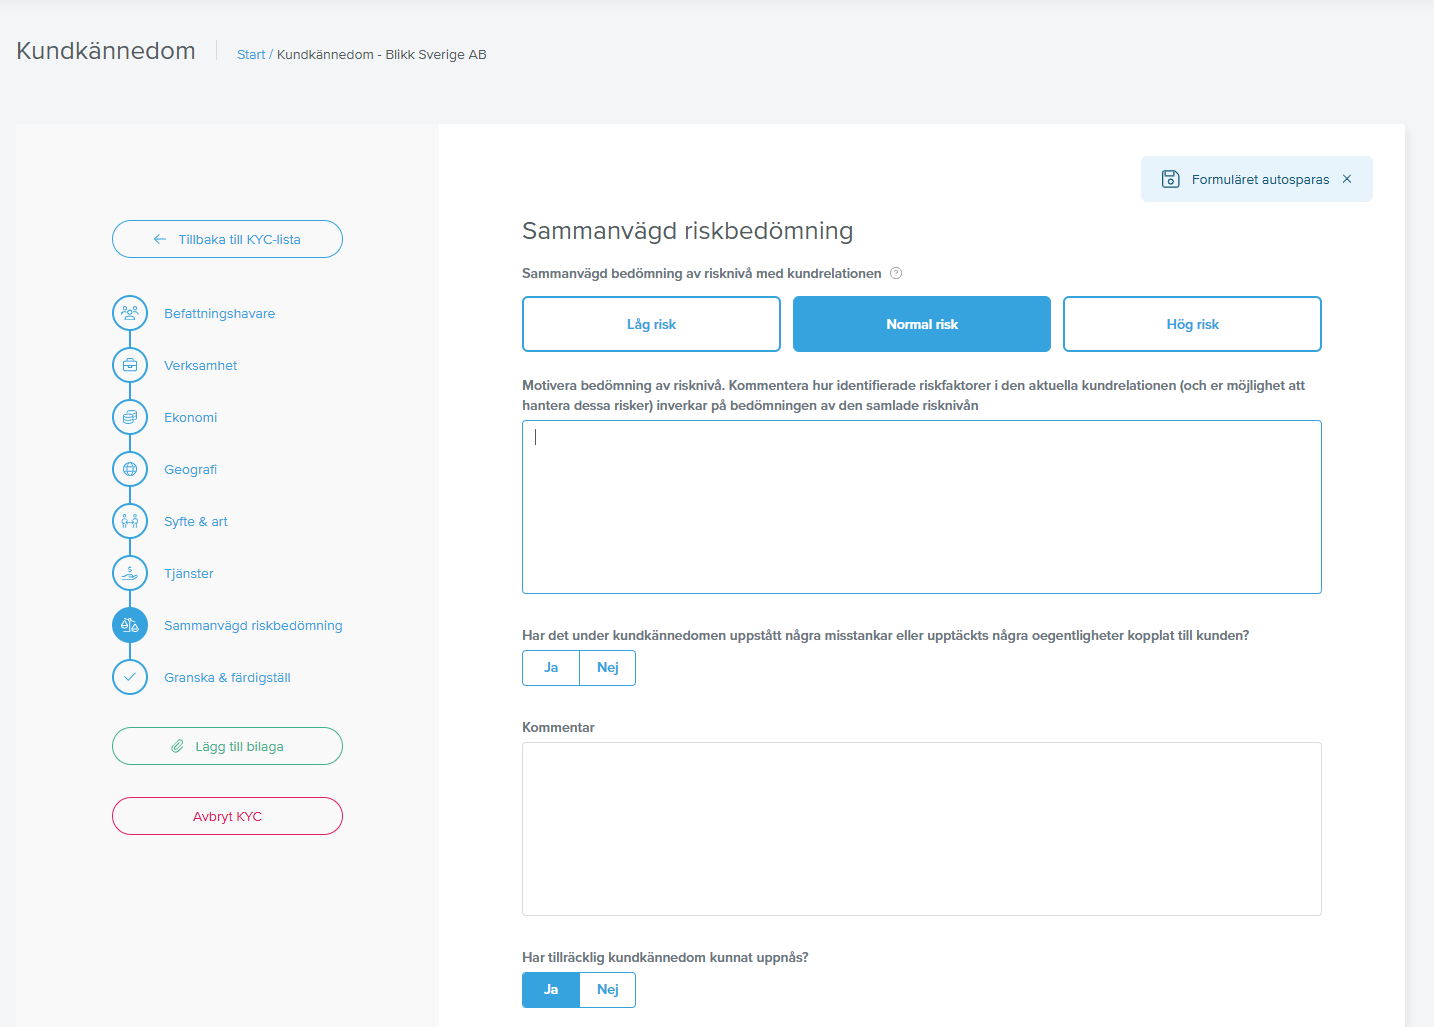Viewport: 1434px width, 1027px height.
Task: Click Avbryt KYC button
Action: pos(227,816)
